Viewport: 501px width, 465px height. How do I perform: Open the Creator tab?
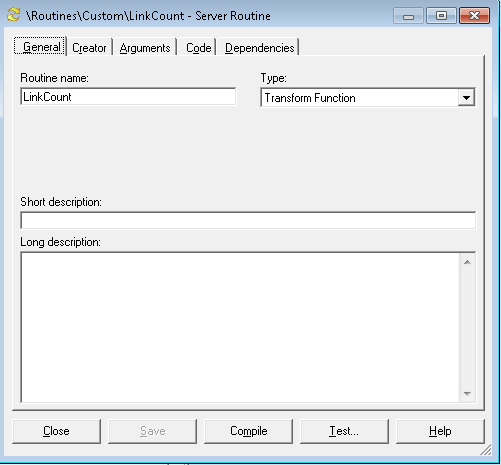pyautogui.click(x=89, y=48)
